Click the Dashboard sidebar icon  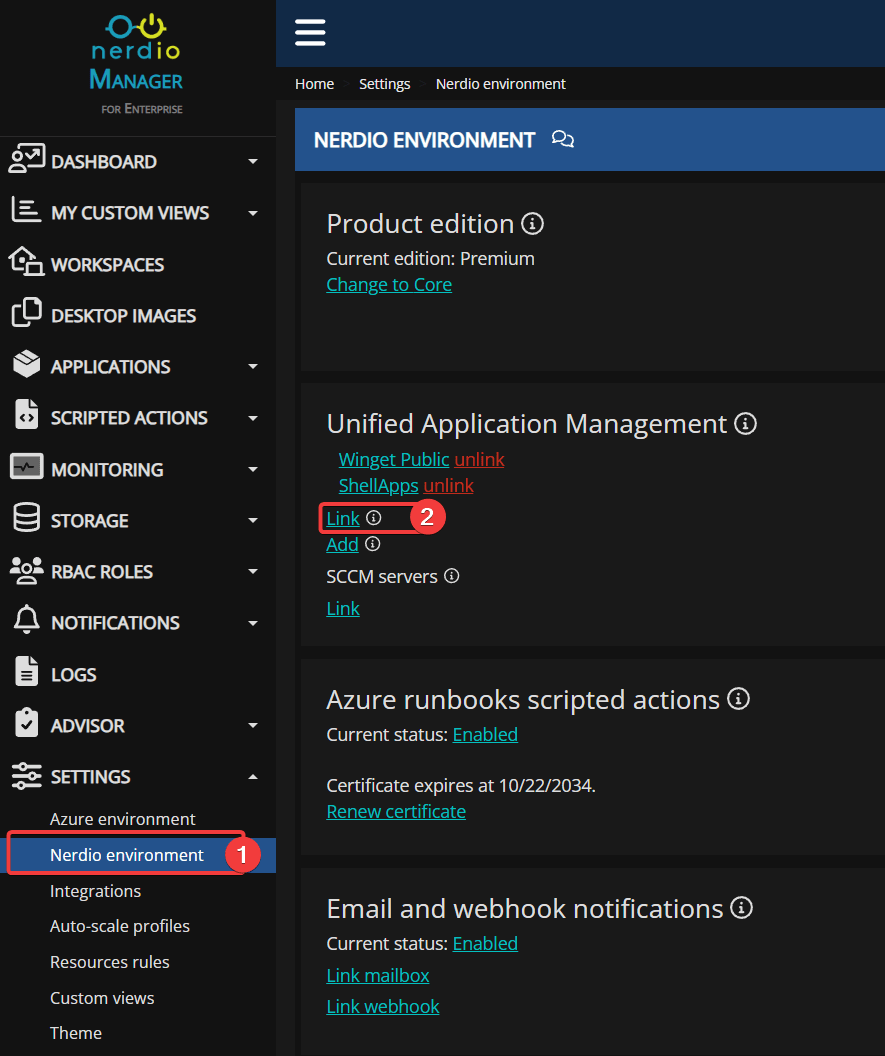click(27, 159)
